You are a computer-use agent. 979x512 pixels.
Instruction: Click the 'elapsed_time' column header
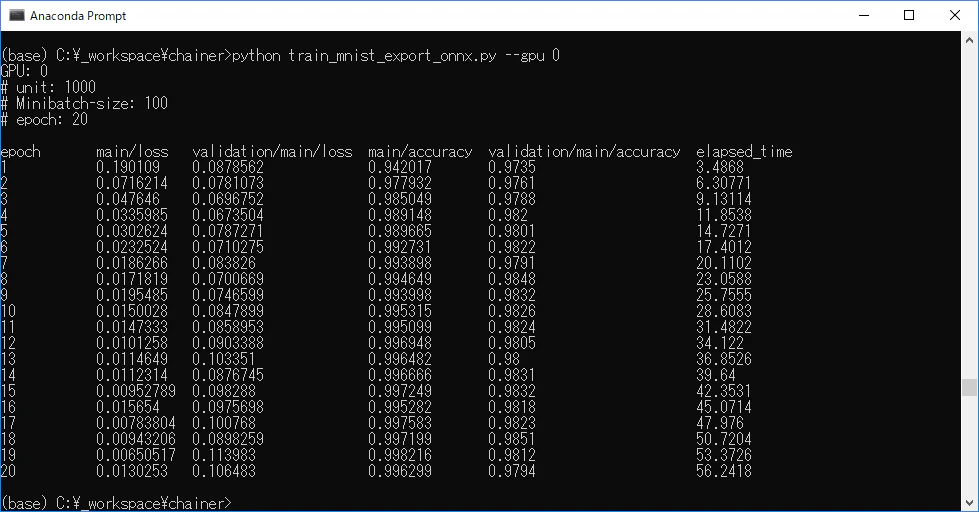click(x=744, y=152)
